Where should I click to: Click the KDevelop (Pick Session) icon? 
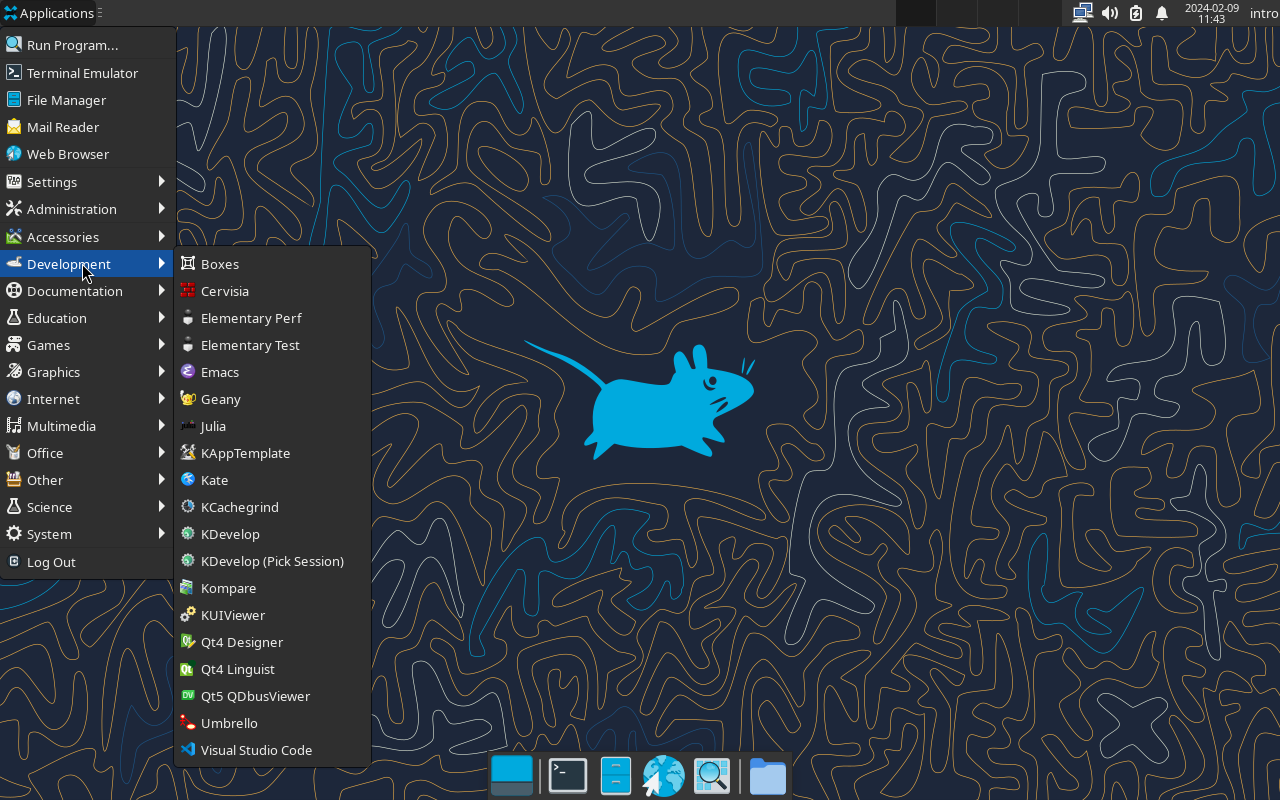pos(187,560)
